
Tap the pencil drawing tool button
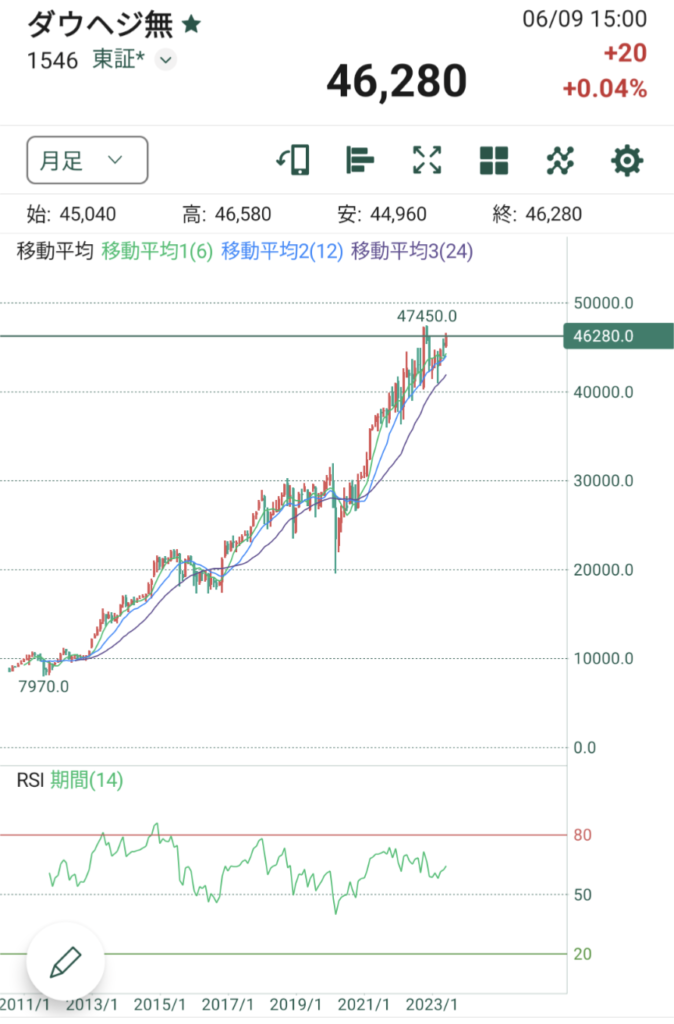(65, 963)
